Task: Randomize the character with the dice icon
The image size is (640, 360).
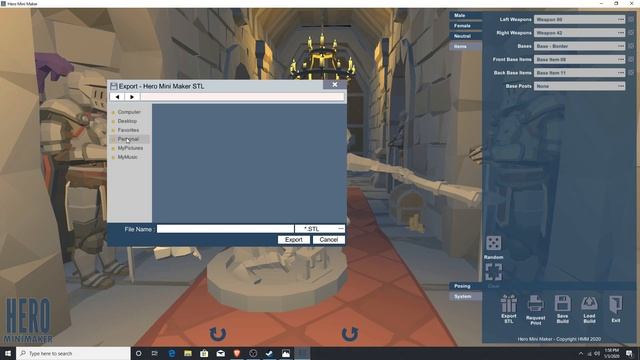Action: tap(493, 243)
